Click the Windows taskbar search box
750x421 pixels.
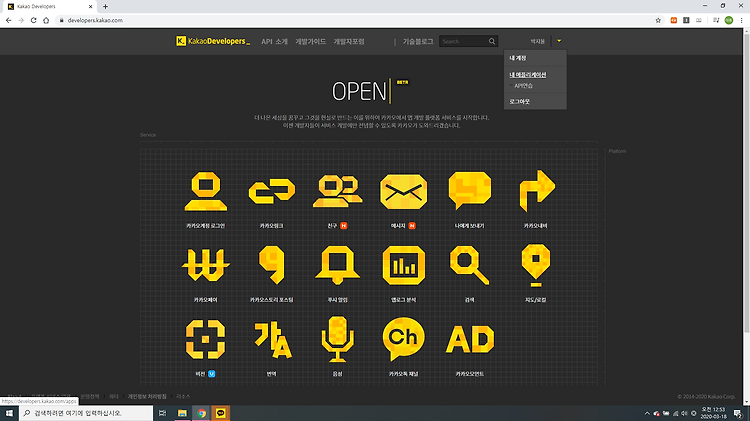pyautogui.click(x=86, y=413)
